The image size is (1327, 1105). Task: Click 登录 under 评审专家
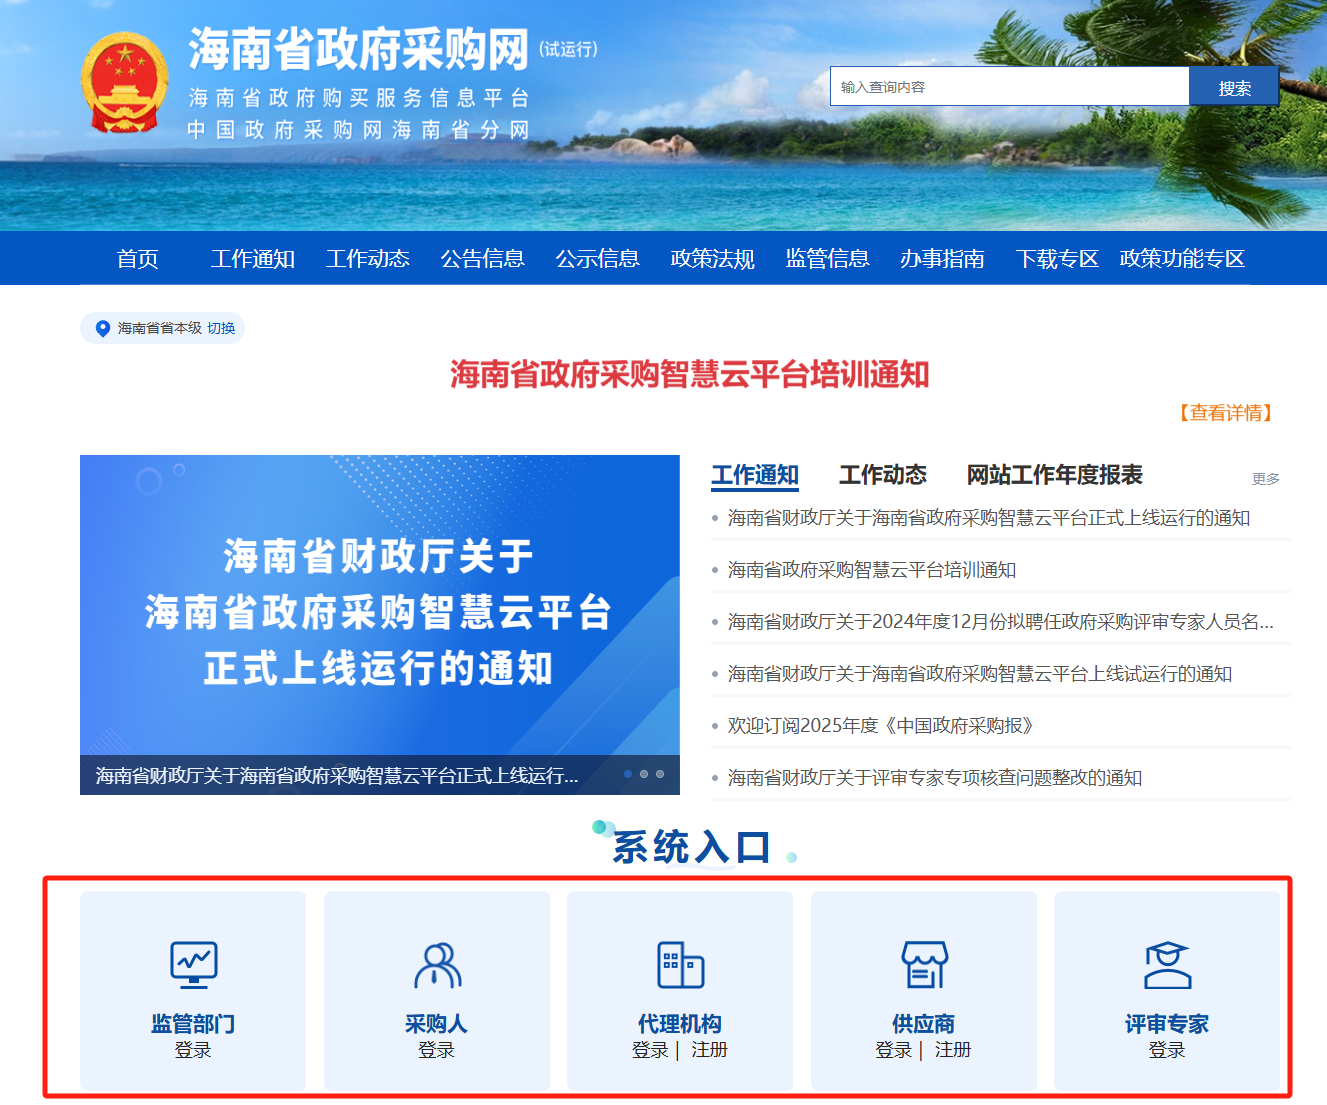click(x=1167, y=1050)
